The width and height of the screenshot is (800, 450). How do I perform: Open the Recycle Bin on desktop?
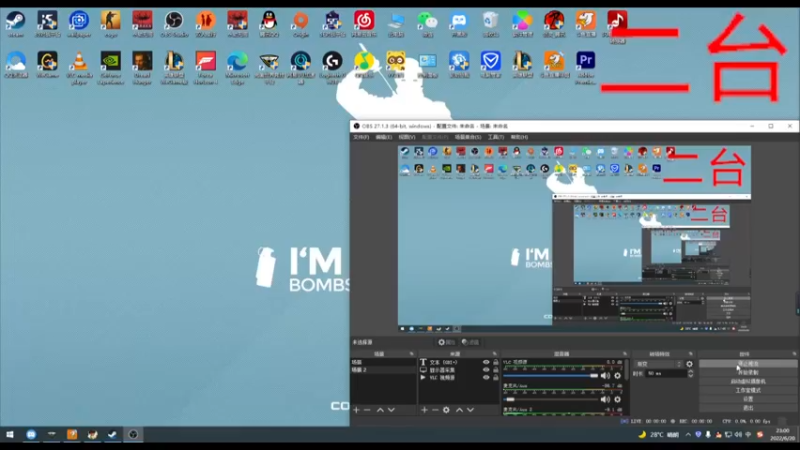pyautogui.click(x=490, y=24)
